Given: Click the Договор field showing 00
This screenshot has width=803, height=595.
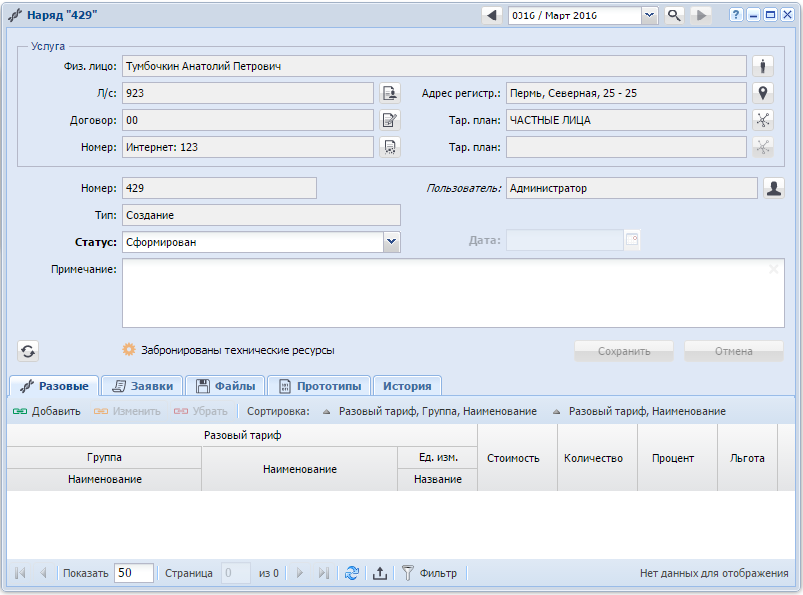Looking at the screenshot, I should point(248,120).
